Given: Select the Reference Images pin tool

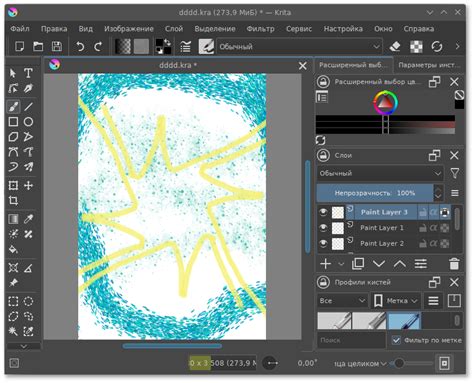Looking at the screenshot, I should [x=13, y=283].
